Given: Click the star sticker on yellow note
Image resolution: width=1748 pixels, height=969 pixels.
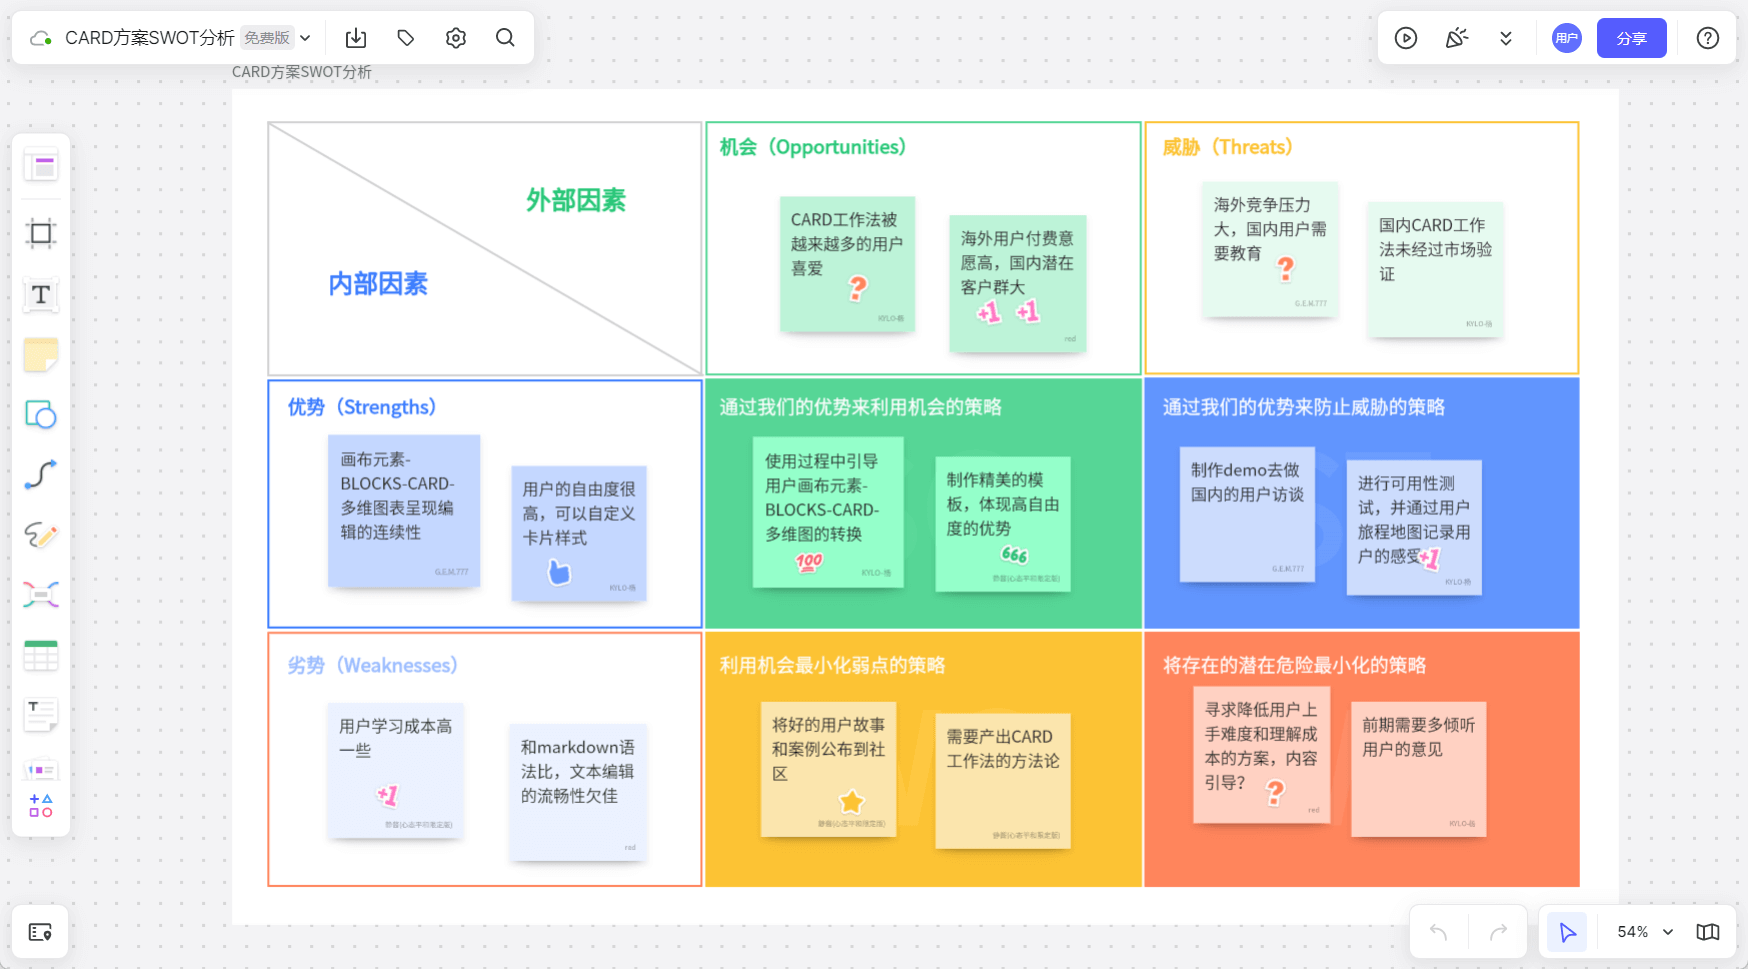Looking at the screenshot, I should point(852,802).
